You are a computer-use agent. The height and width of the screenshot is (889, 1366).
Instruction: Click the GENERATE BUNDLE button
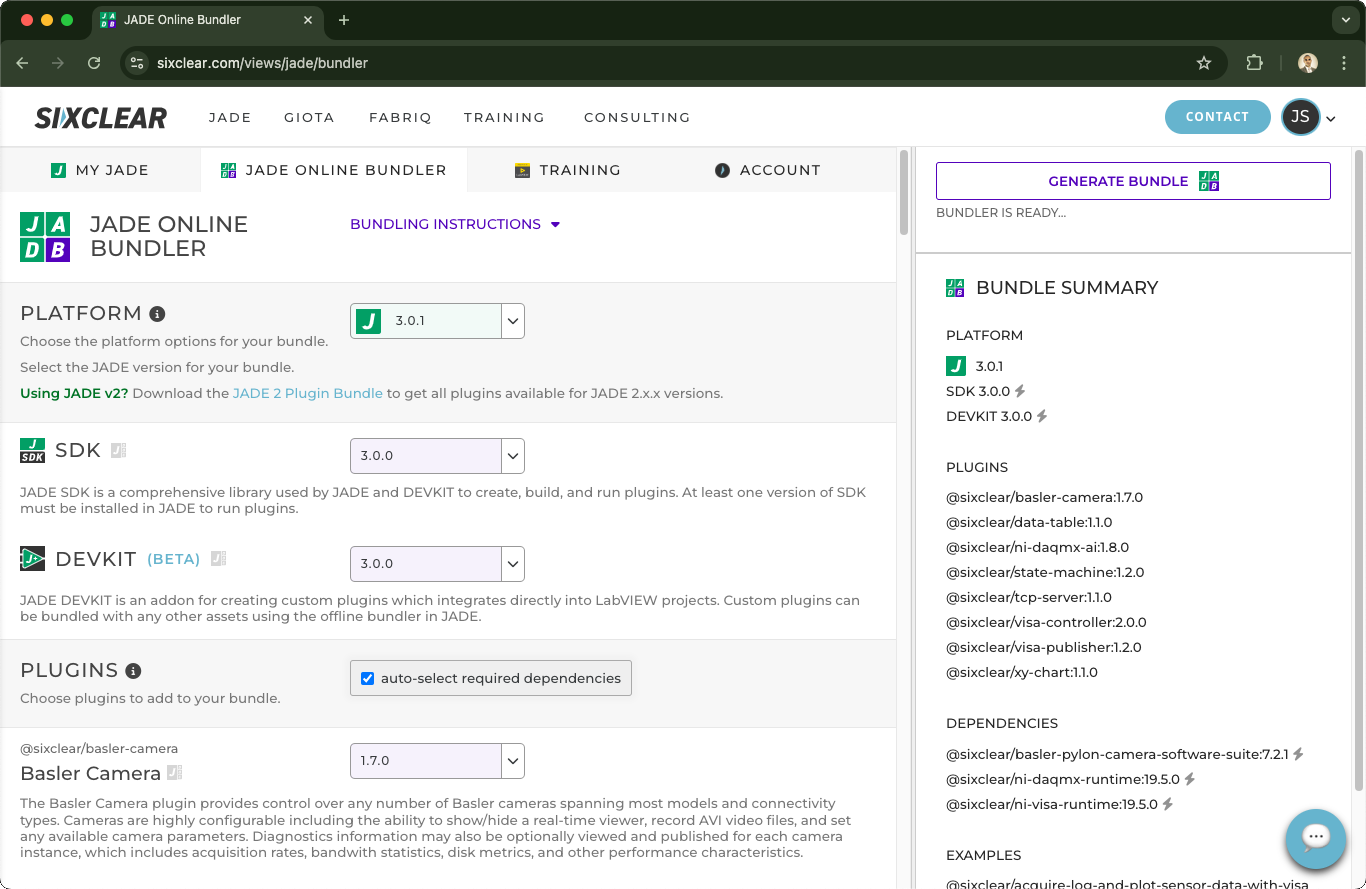(x=1133, y=181)
